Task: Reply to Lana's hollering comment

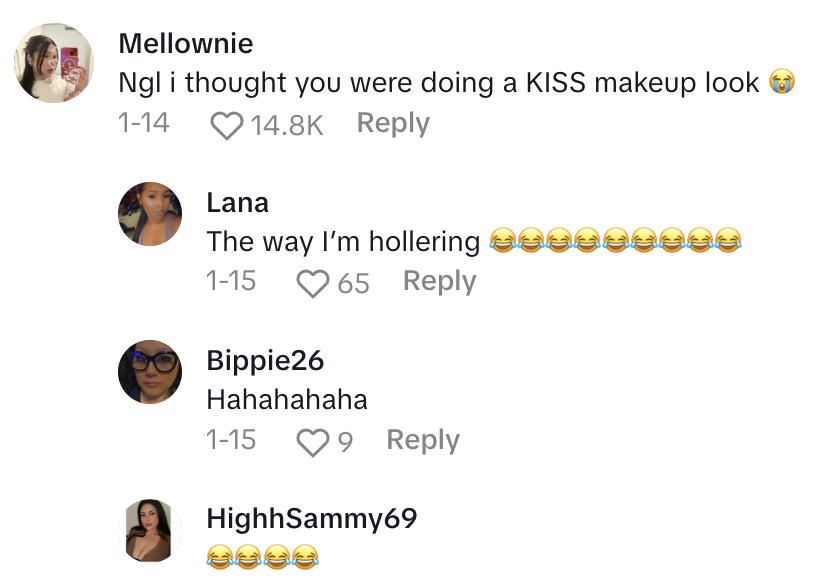Action: coord(439,282)
